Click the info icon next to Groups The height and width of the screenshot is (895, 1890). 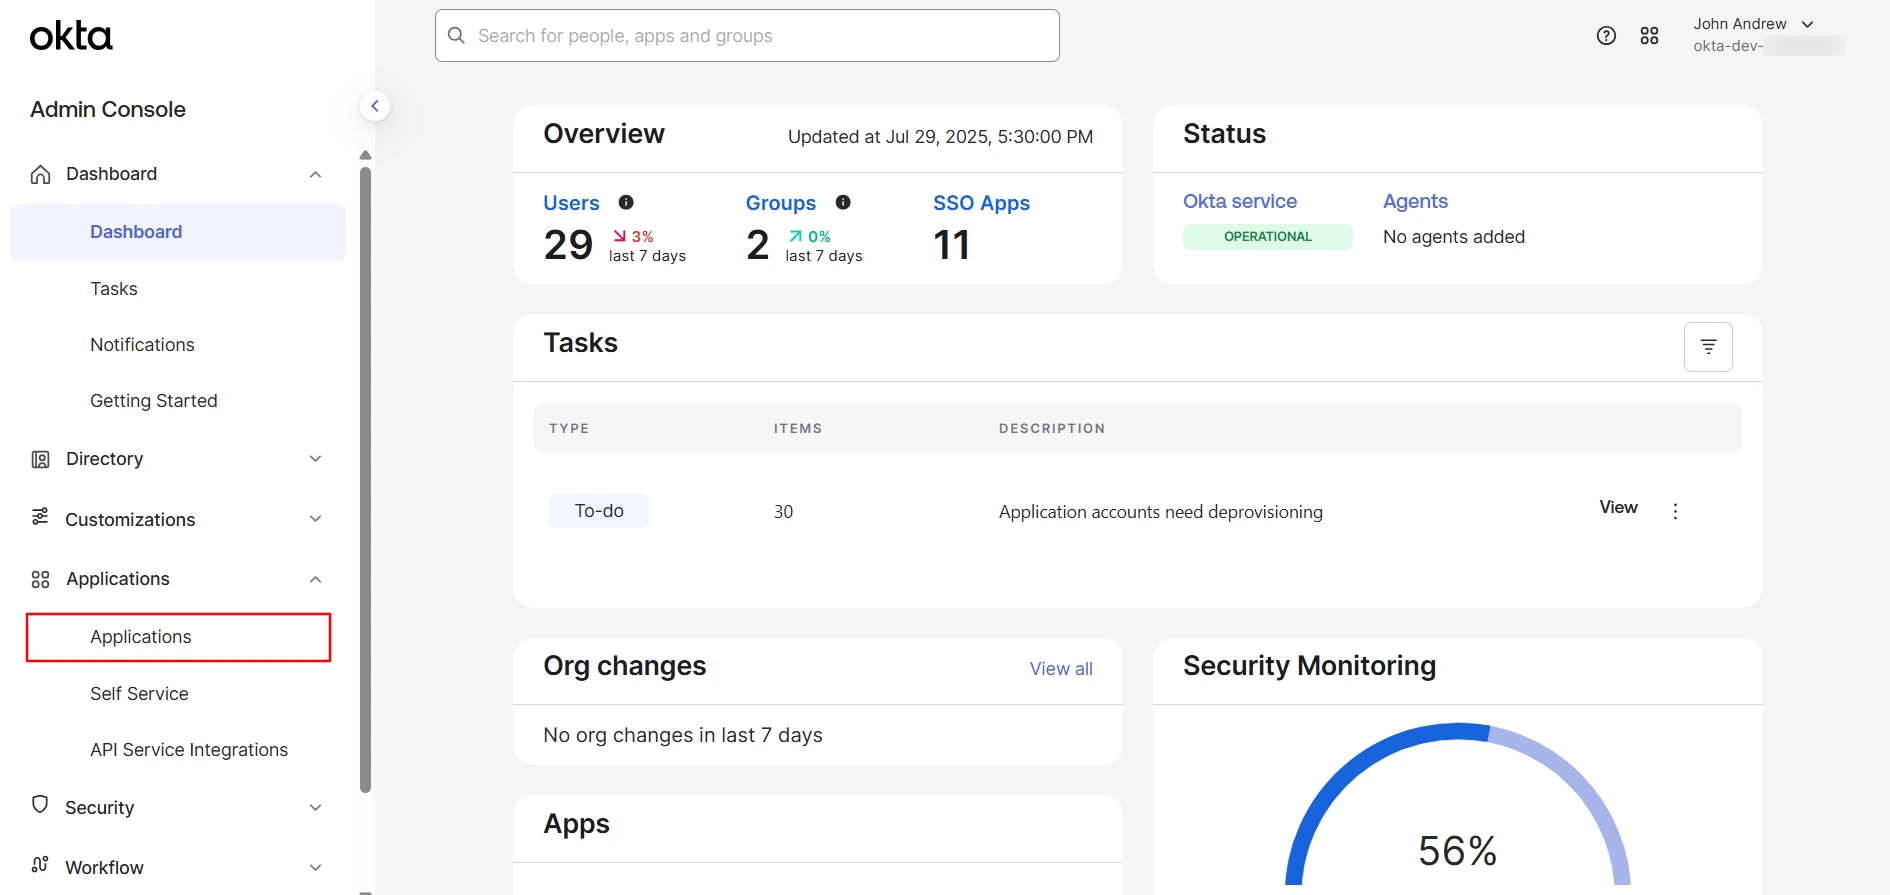[x=843, y=202]
